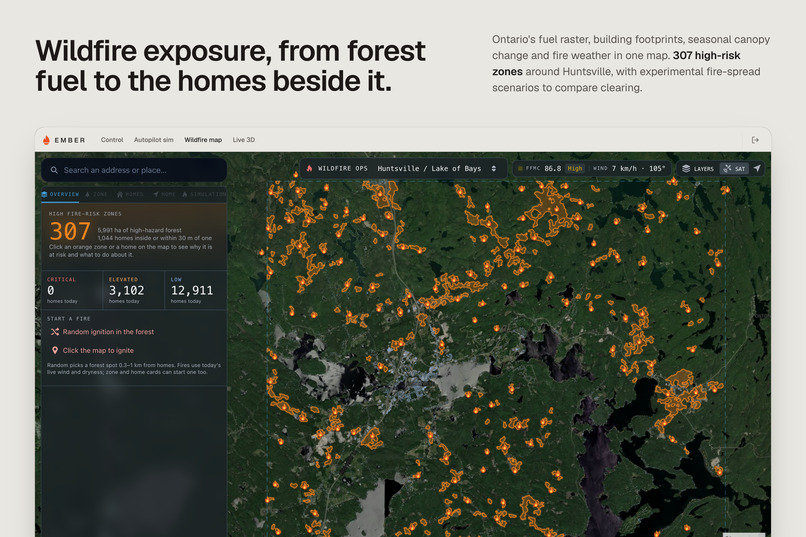
Task: Switch to the Home tab with arrow icon
Action: (164, 194)
